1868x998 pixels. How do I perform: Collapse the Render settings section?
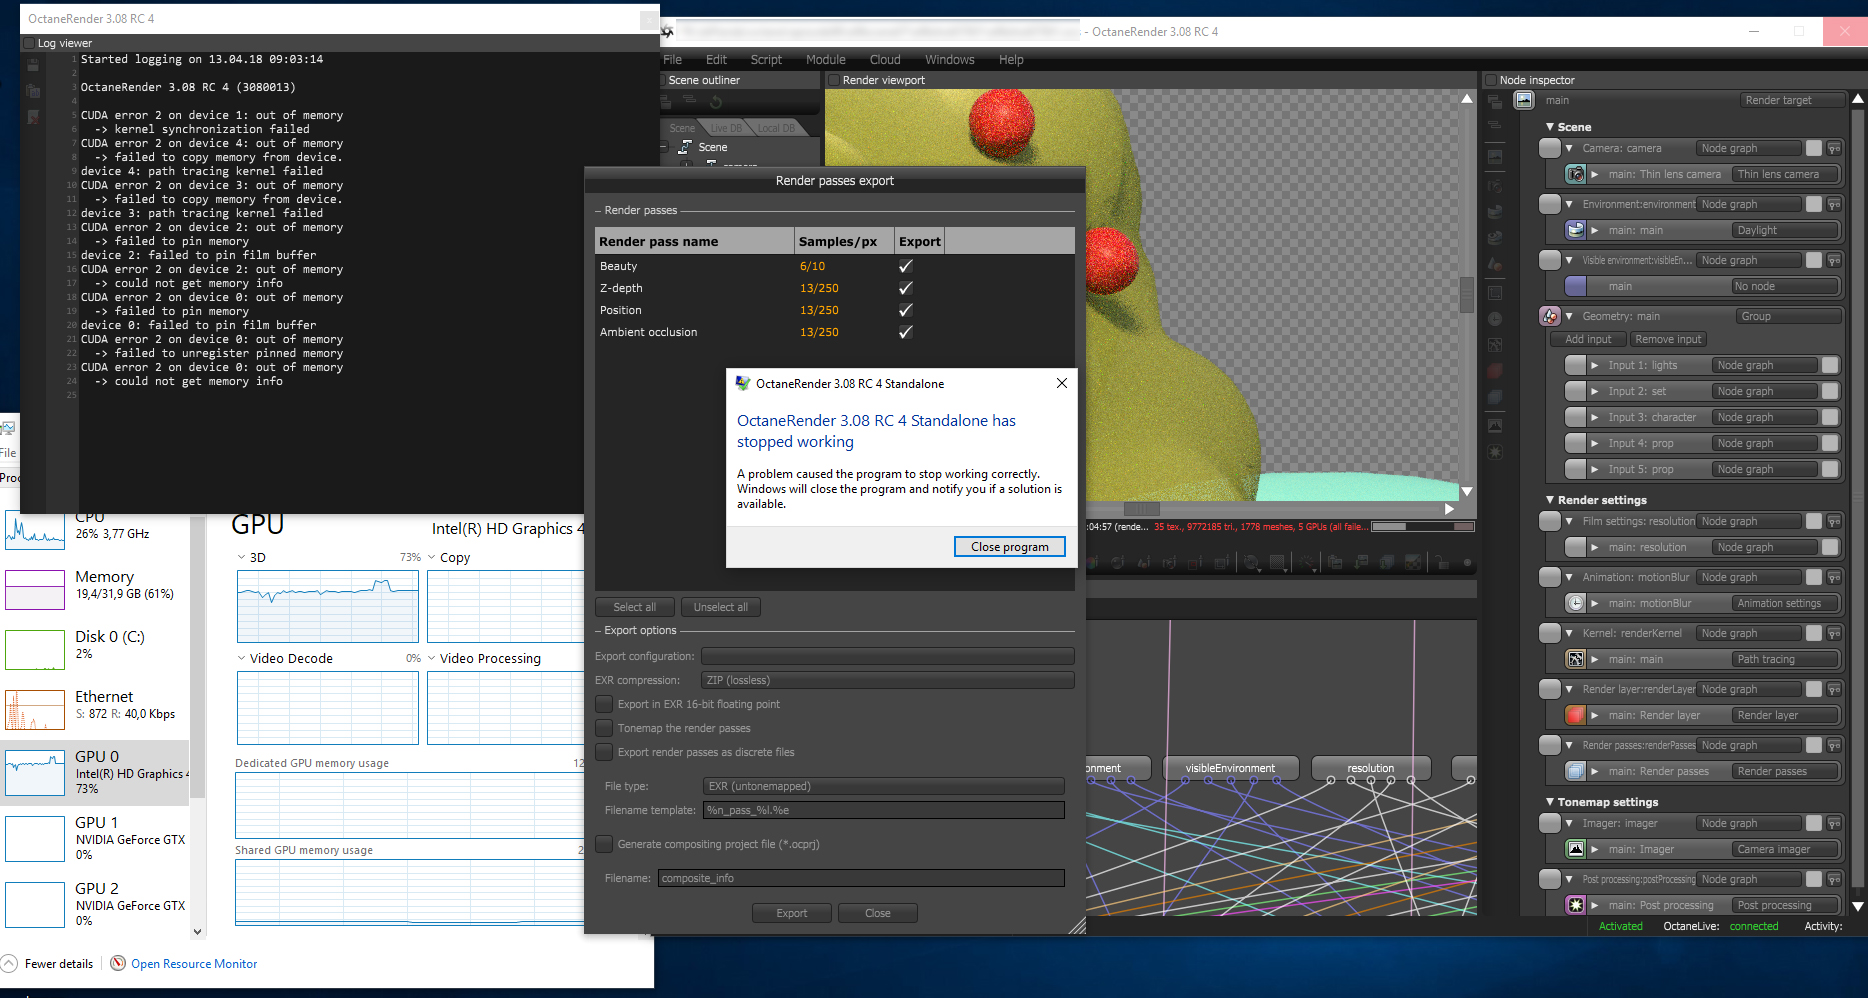tap(1550, 500)
